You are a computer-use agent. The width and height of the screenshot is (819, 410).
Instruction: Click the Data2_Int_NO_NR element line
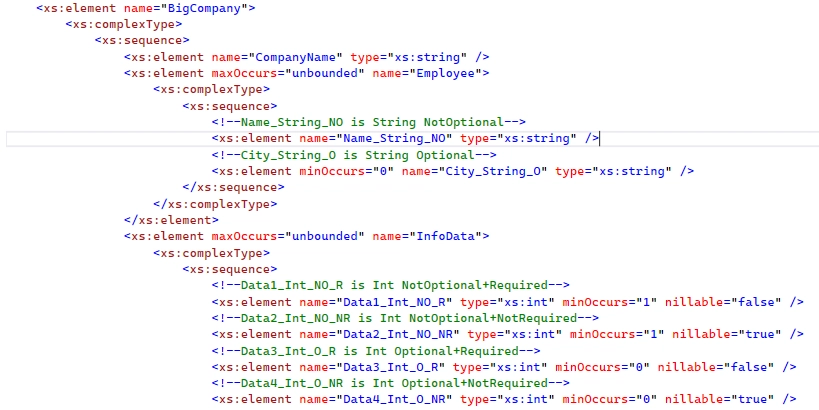[508, 334]
